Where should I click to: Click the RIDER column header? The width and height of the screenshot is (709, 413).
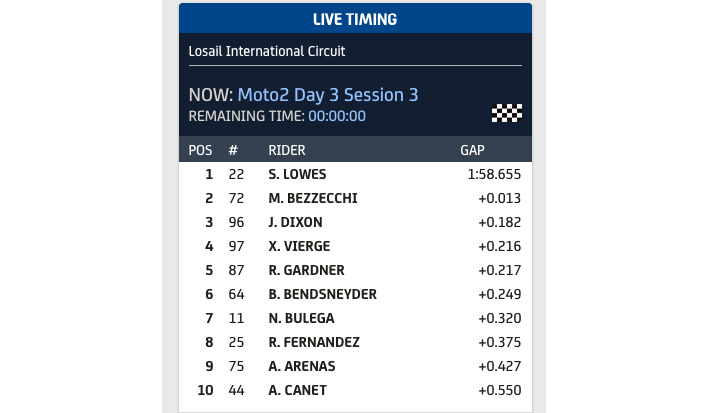[287, 150]
